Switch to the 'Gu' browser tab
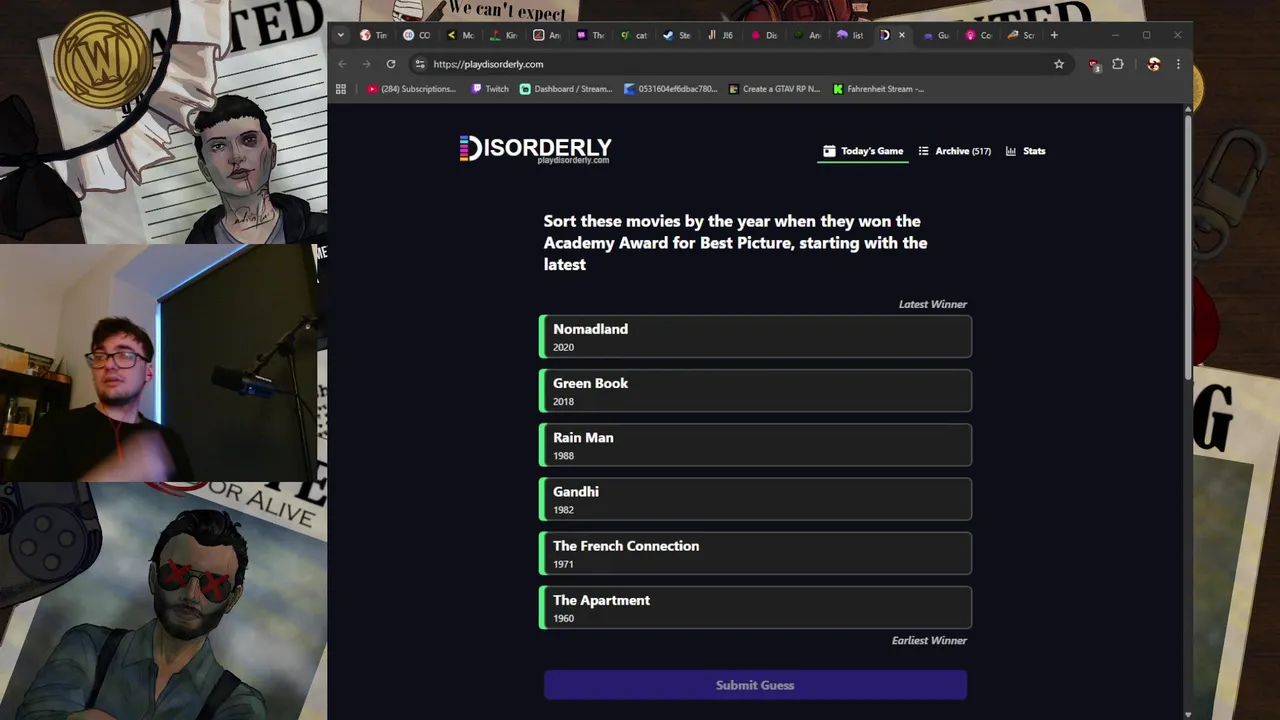This screenshot has height=720, width=1280. coord(936,35)
